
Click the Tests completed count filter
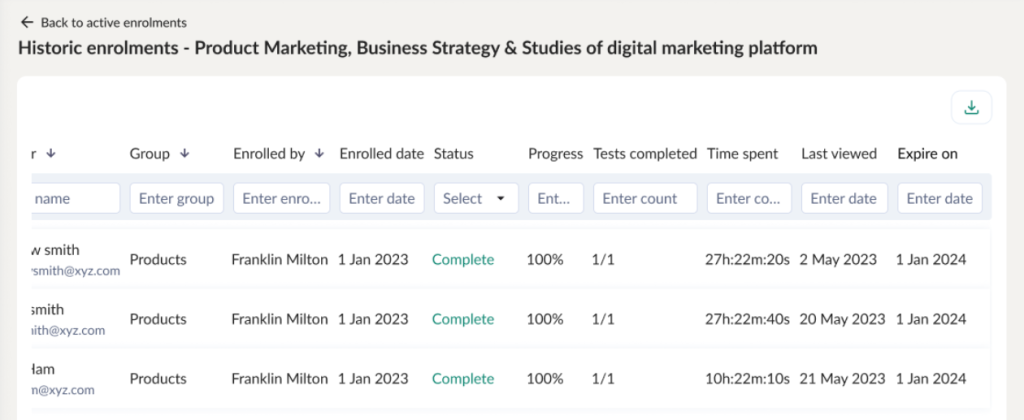644,198
